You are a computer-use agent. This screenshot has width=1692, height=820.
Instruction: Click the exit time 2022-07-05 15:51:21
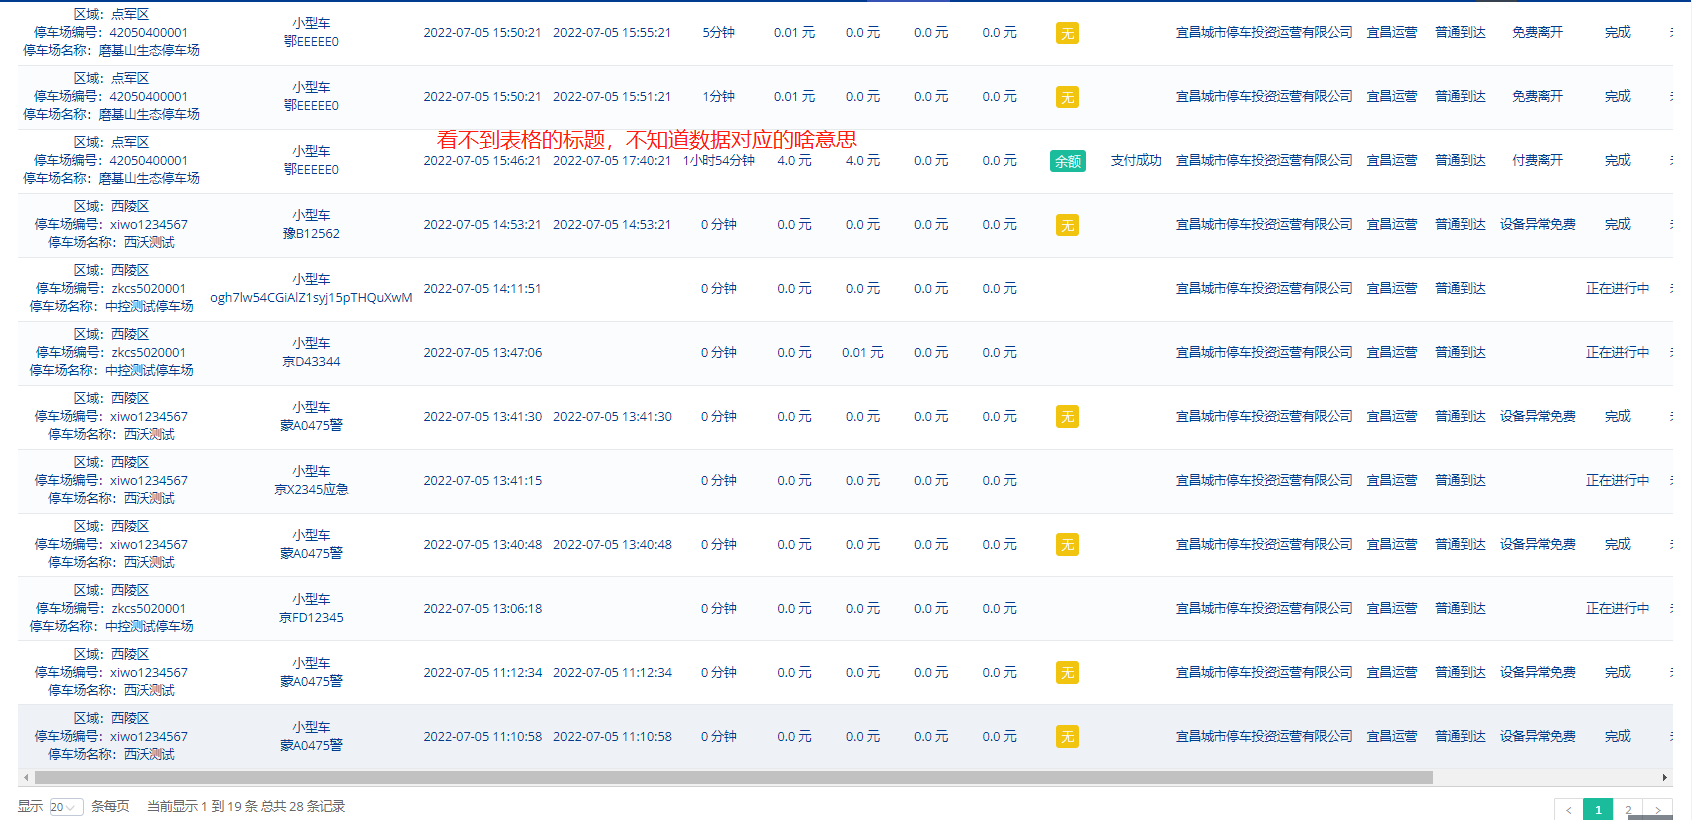[x=612, y=97]
